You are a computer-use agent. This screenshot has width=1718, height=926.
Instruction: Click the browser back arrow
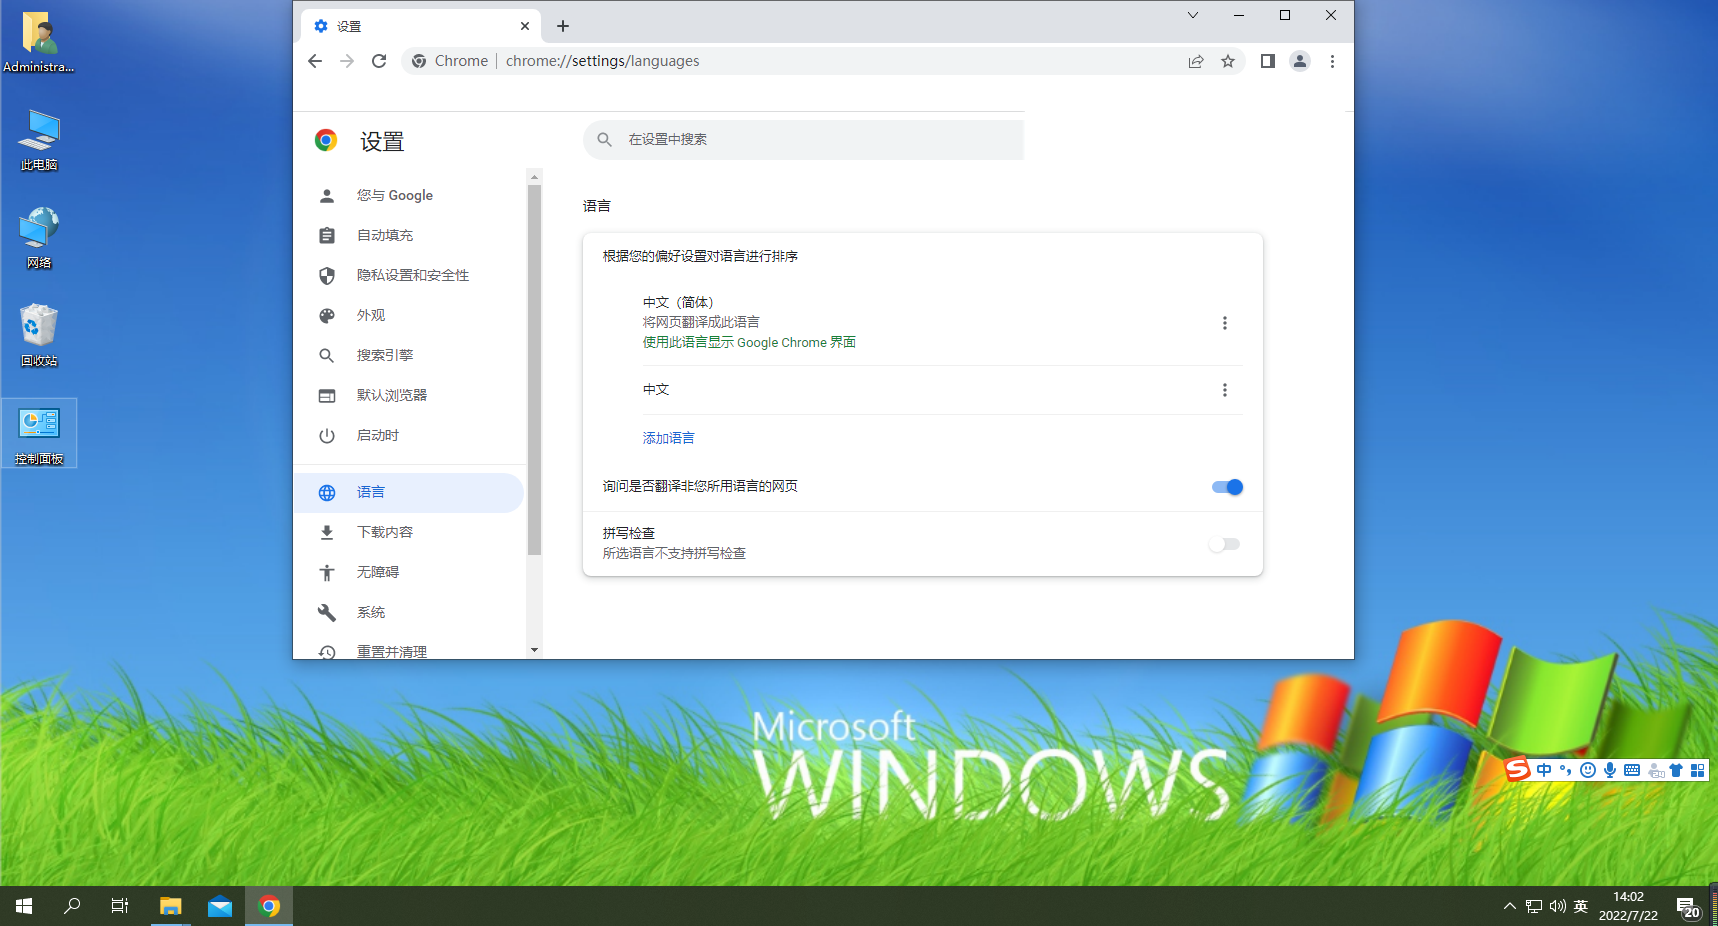[315, 61]
